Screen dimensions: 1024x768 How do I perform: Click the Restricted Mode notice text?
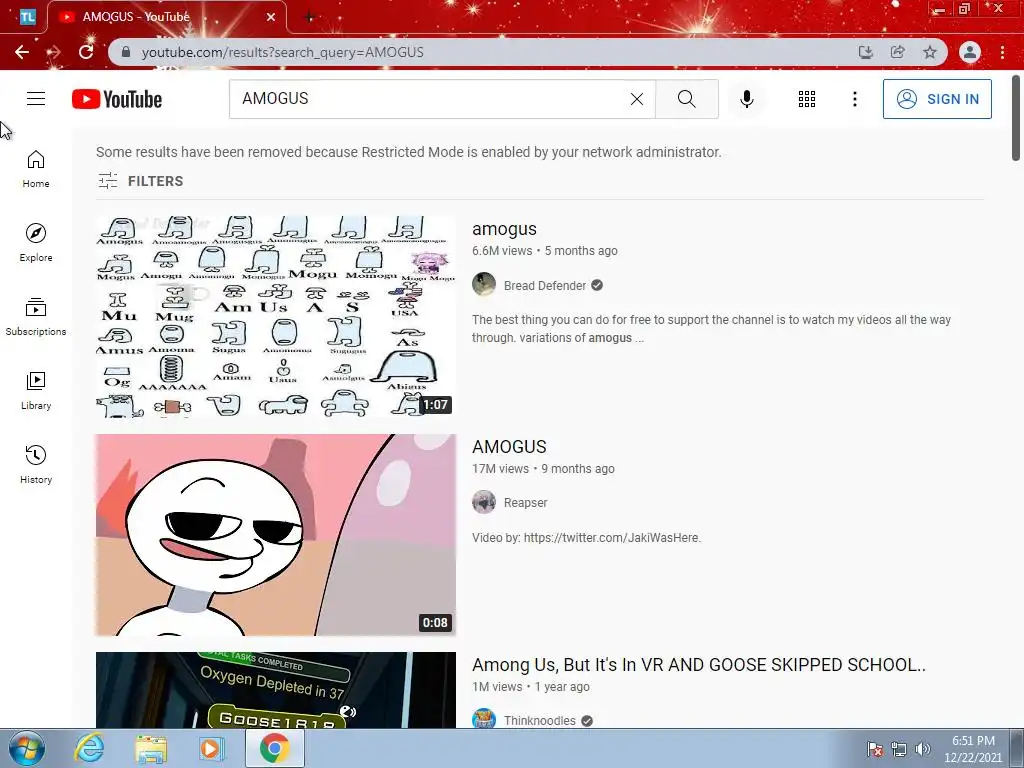[409, 152]
